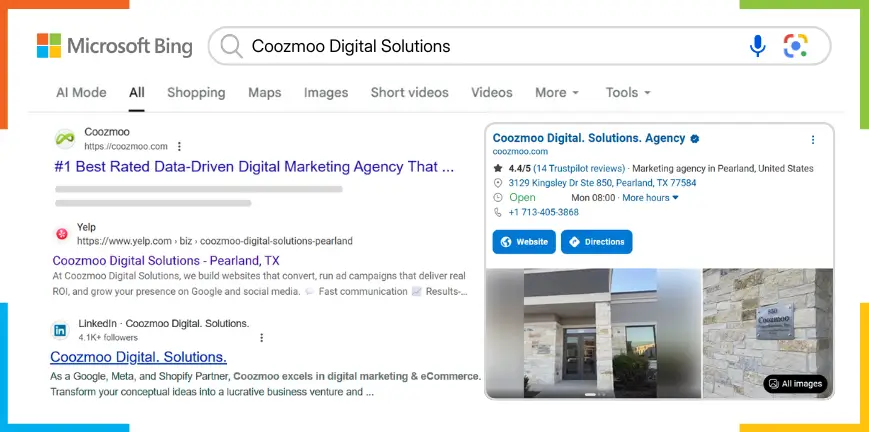This screenshot has width=869, height=432.
Task: Open 14 Trustpilot reviews link
Action: point(579,169)
